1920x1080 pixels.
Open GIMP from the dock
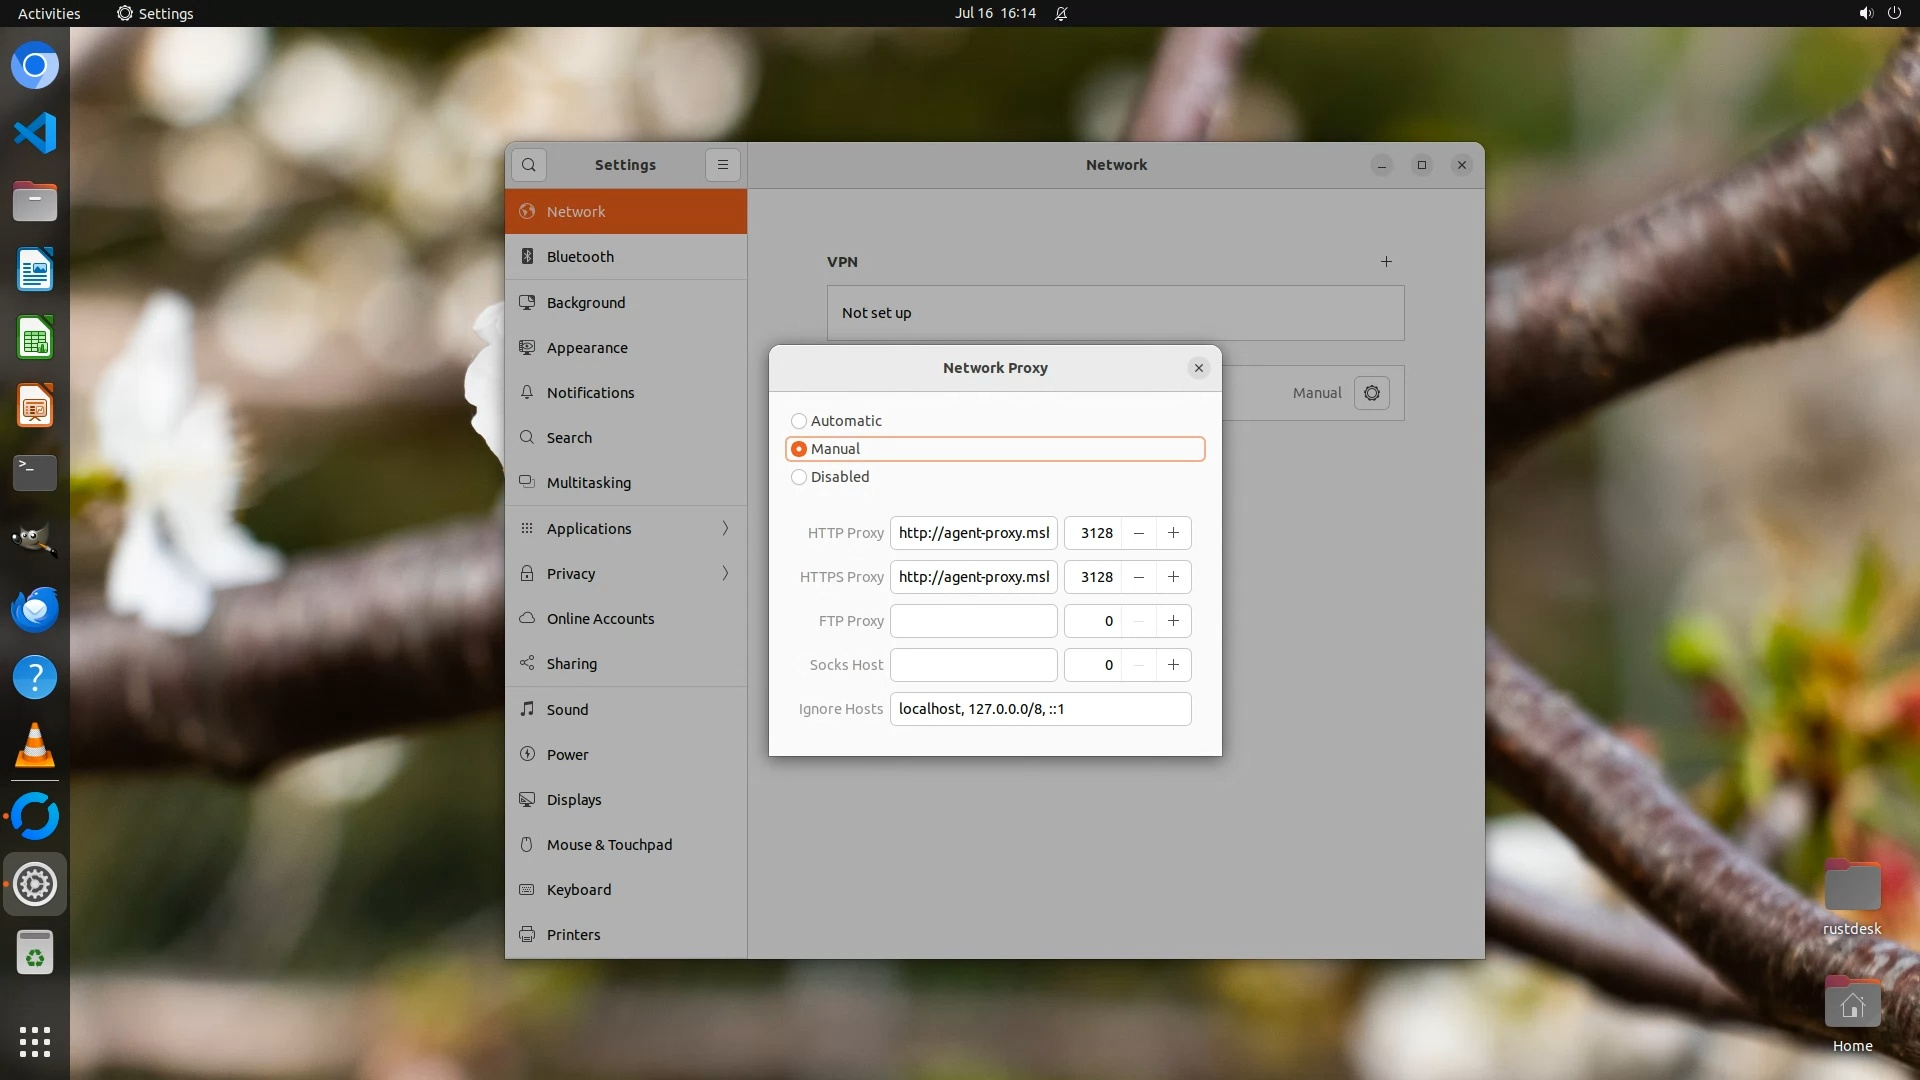35,541
